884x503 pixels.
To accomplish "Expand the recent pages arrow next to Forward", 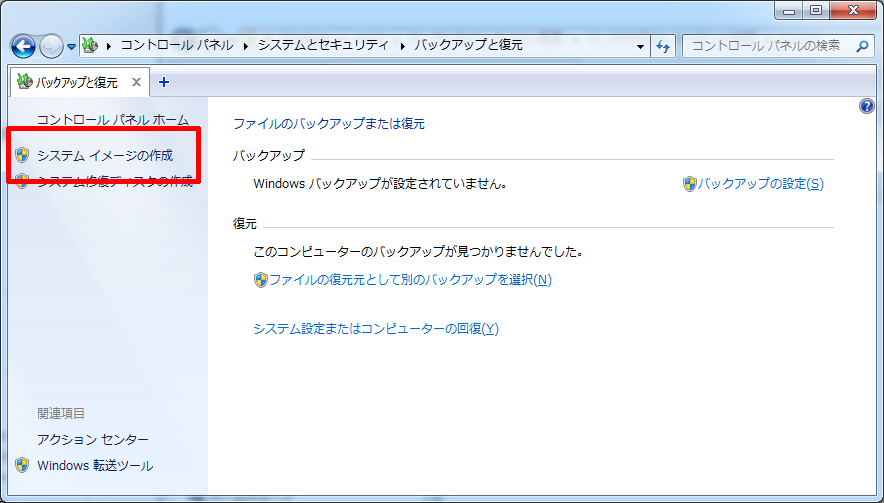I will click(x=72, y=47).
